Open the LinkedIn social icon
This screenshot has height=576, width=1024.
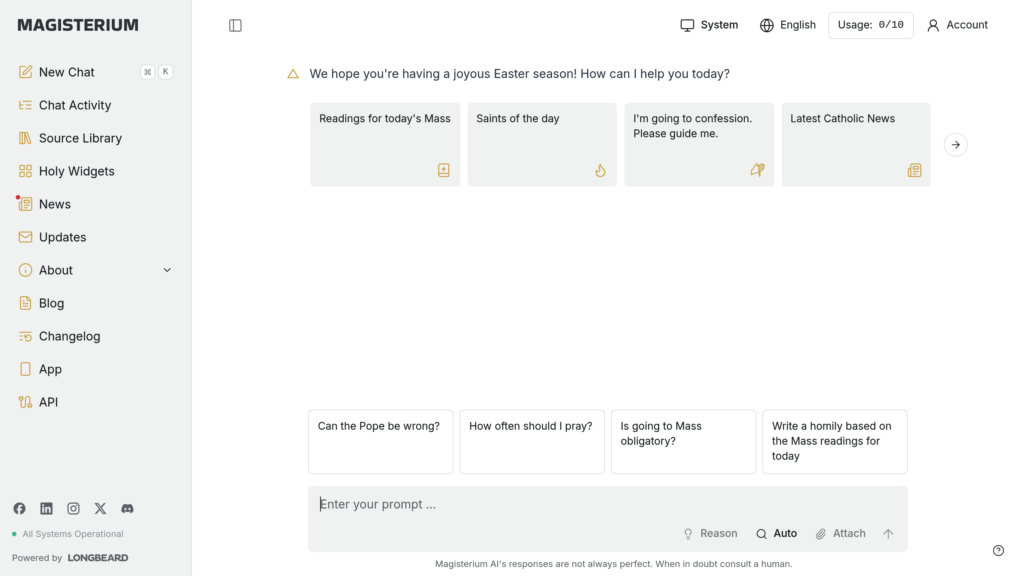(46, 508)
